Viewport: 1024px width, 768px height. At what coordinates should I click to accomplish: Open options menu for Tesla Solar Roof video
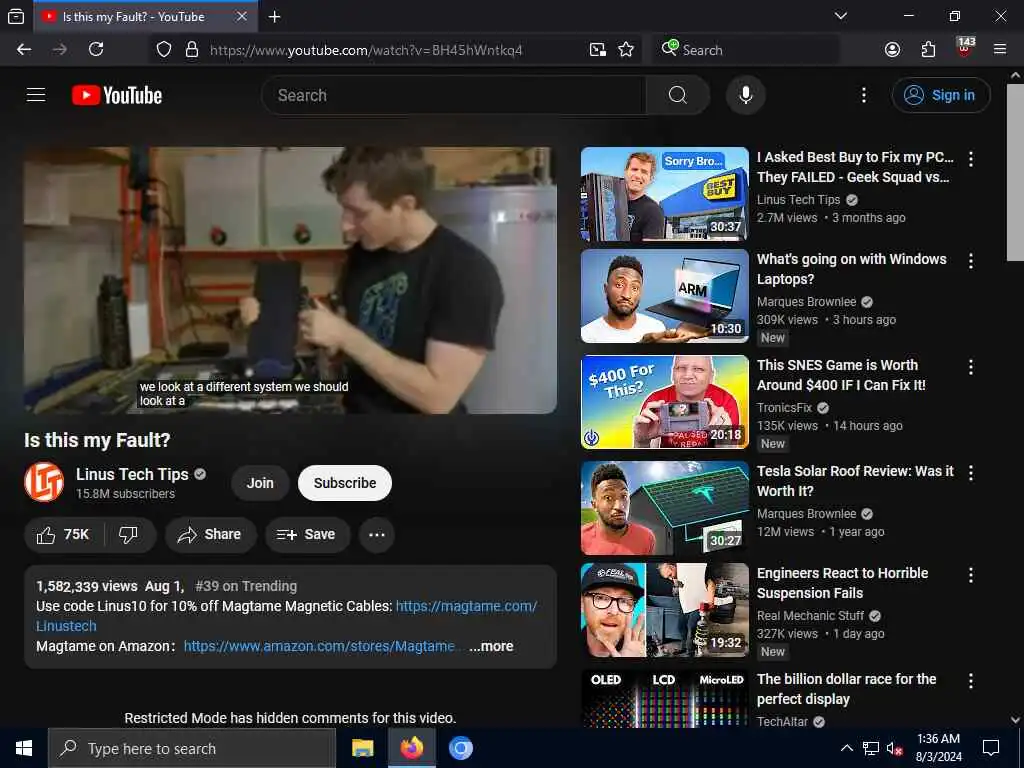point(971,473)
